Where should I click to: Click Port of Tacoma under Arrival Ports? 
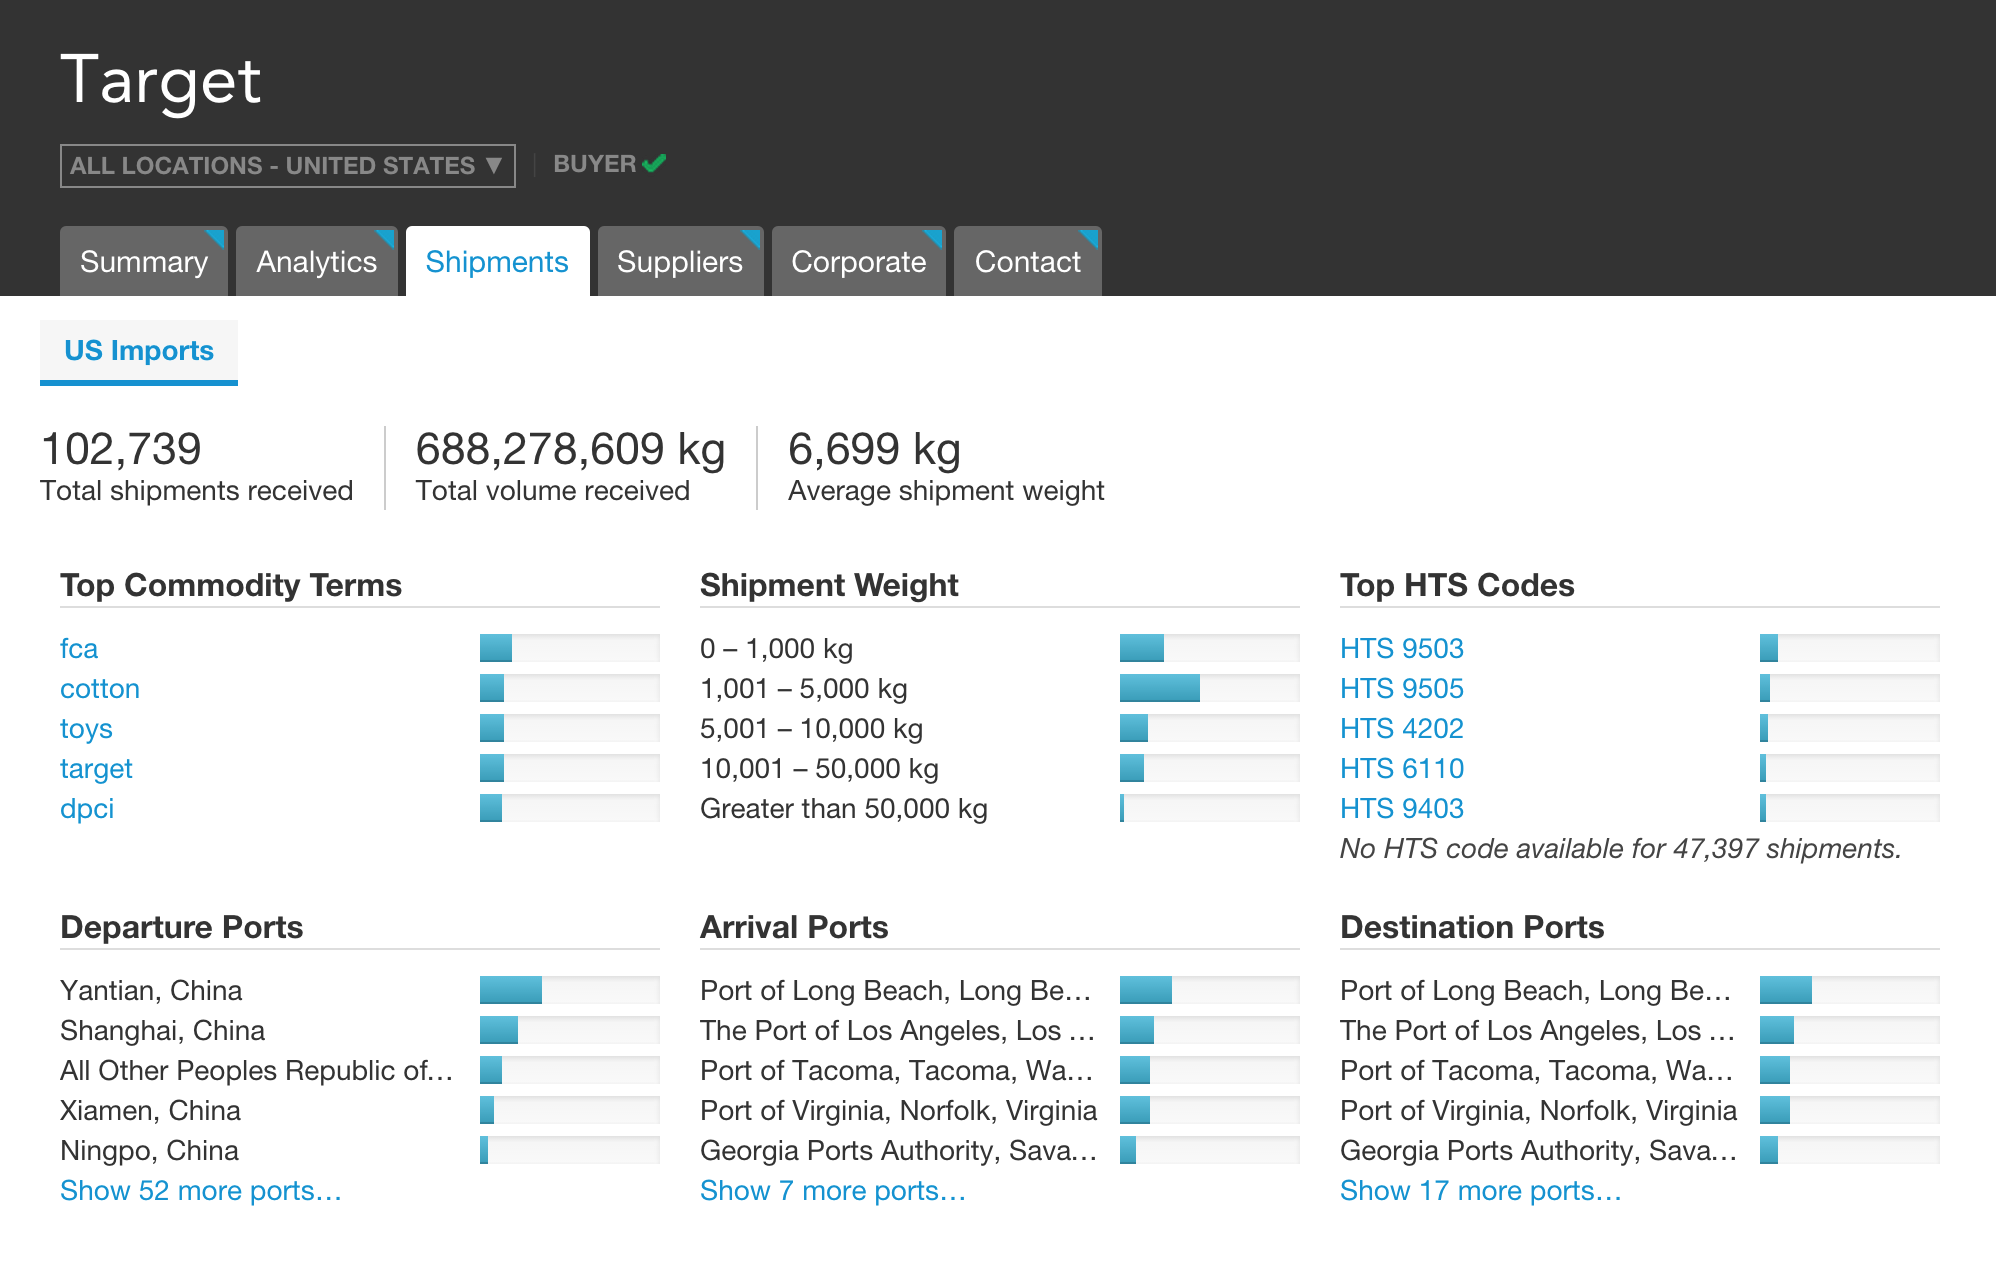pyautogui.click(x=897, y=1071)
